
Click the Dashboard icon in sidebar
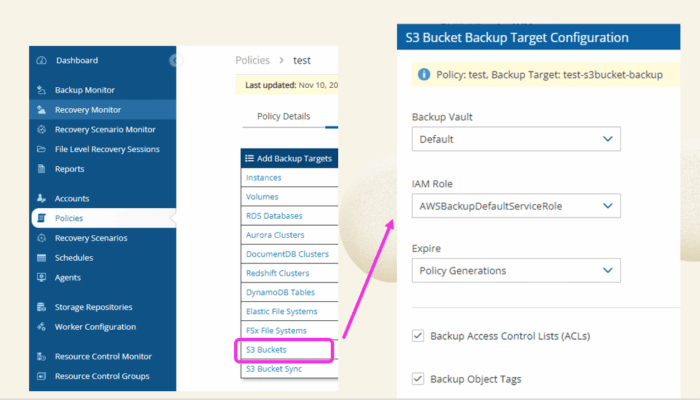[41, 61]
